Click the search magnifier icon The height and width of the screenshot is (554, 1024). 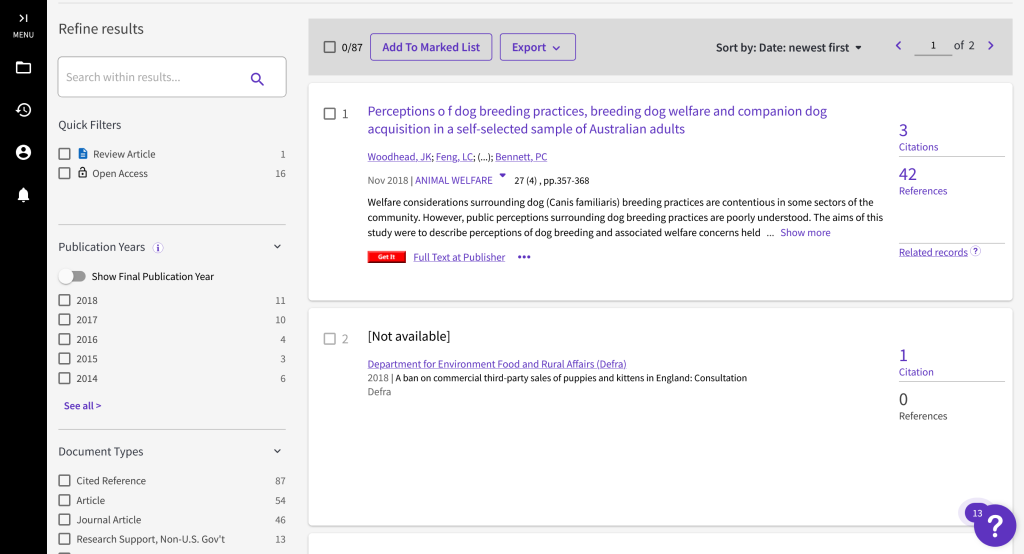[257, 79]
